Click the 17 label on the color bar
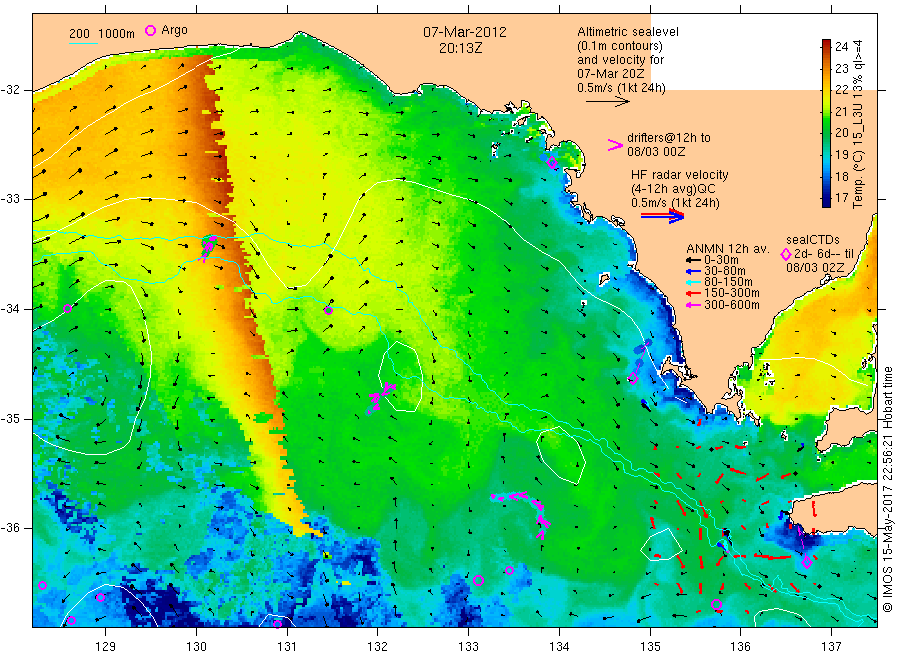900x660 pixels. point(841,197)
